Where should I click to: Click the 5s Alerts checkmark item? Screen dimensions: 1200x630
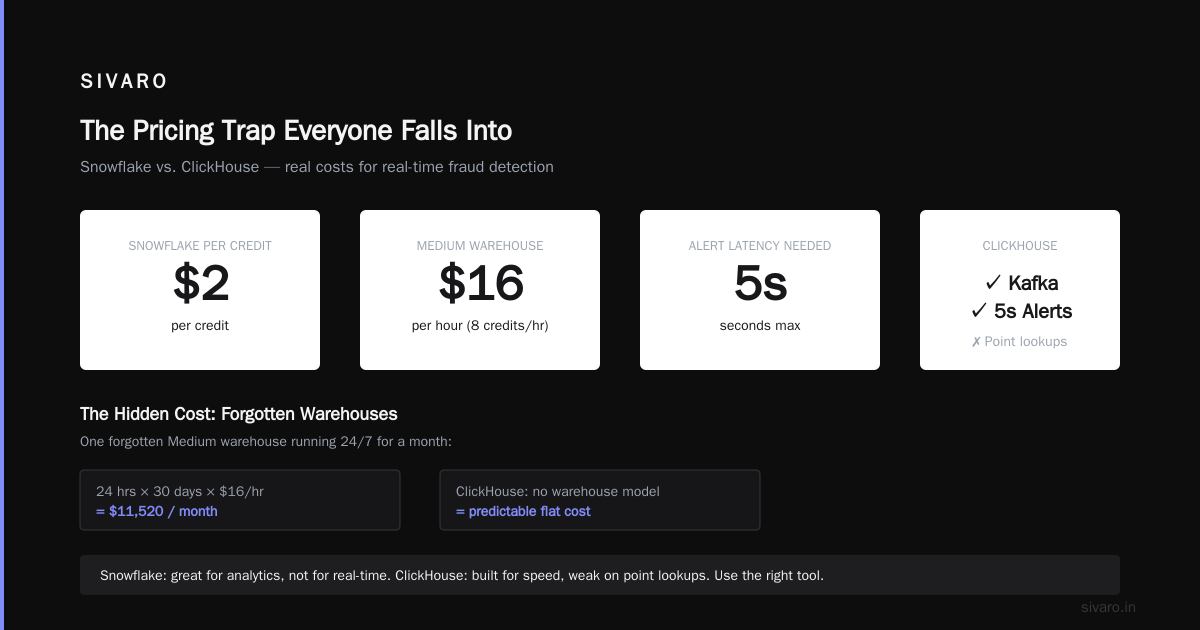point(1020,311)
